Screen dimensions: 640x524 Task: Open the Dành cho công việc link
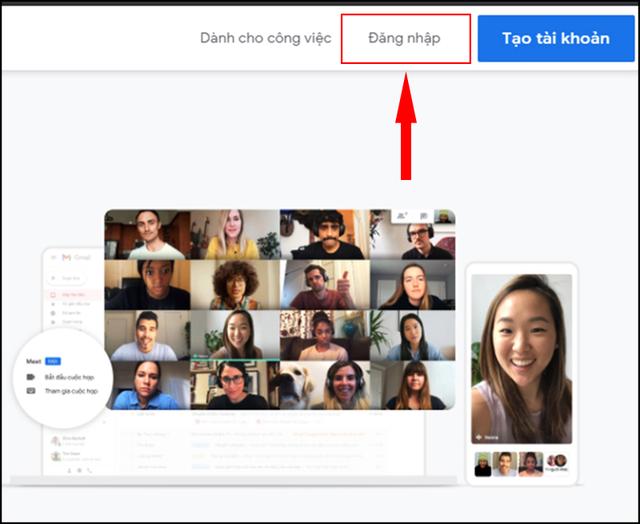265,39
